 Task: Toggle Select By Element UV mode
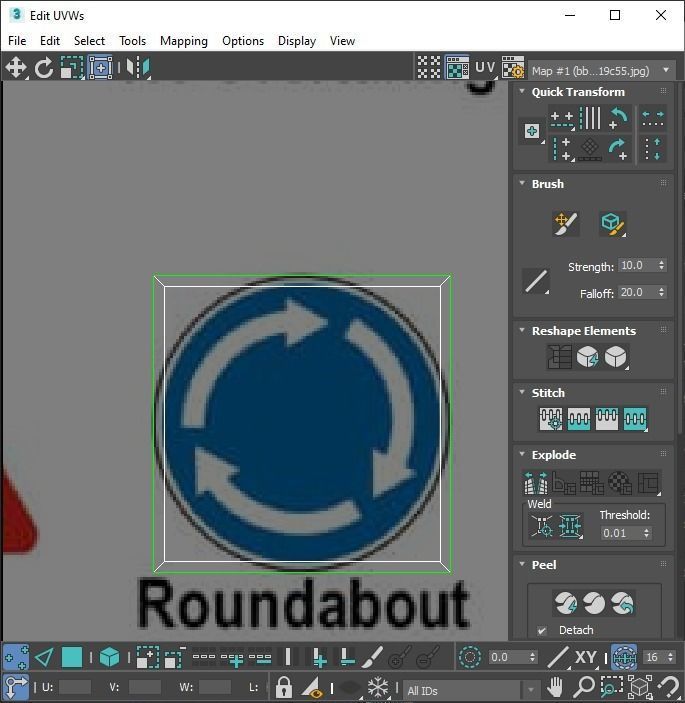point(109,658)
